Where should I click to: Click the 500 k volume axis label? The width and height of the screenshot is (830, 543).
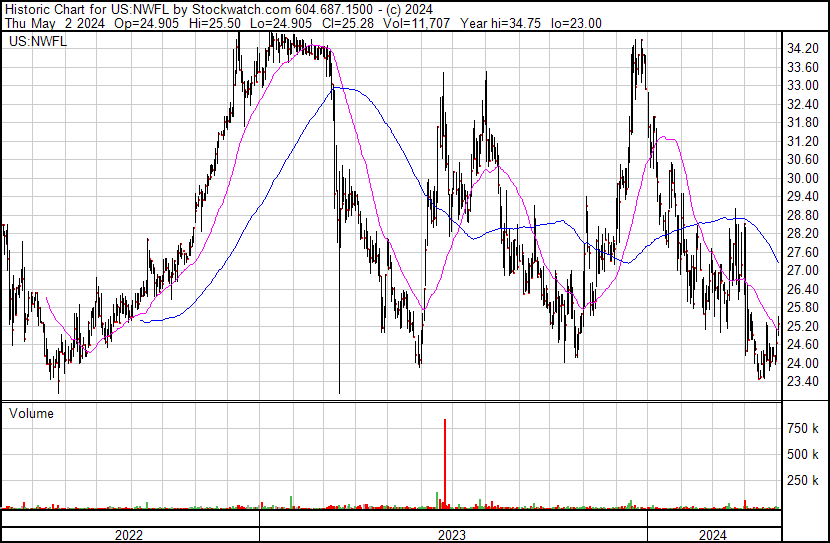pyautogui.click(x=802, y=455)
